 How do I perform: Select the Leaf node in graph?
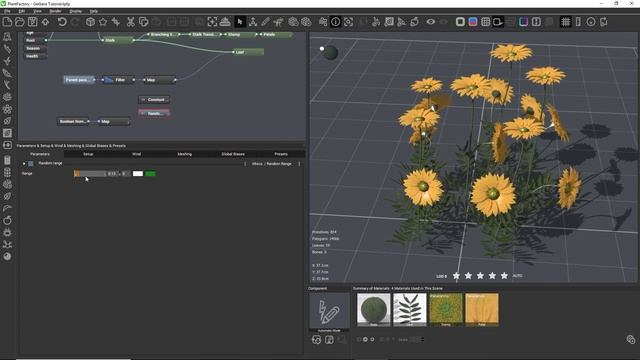[248, 52]
